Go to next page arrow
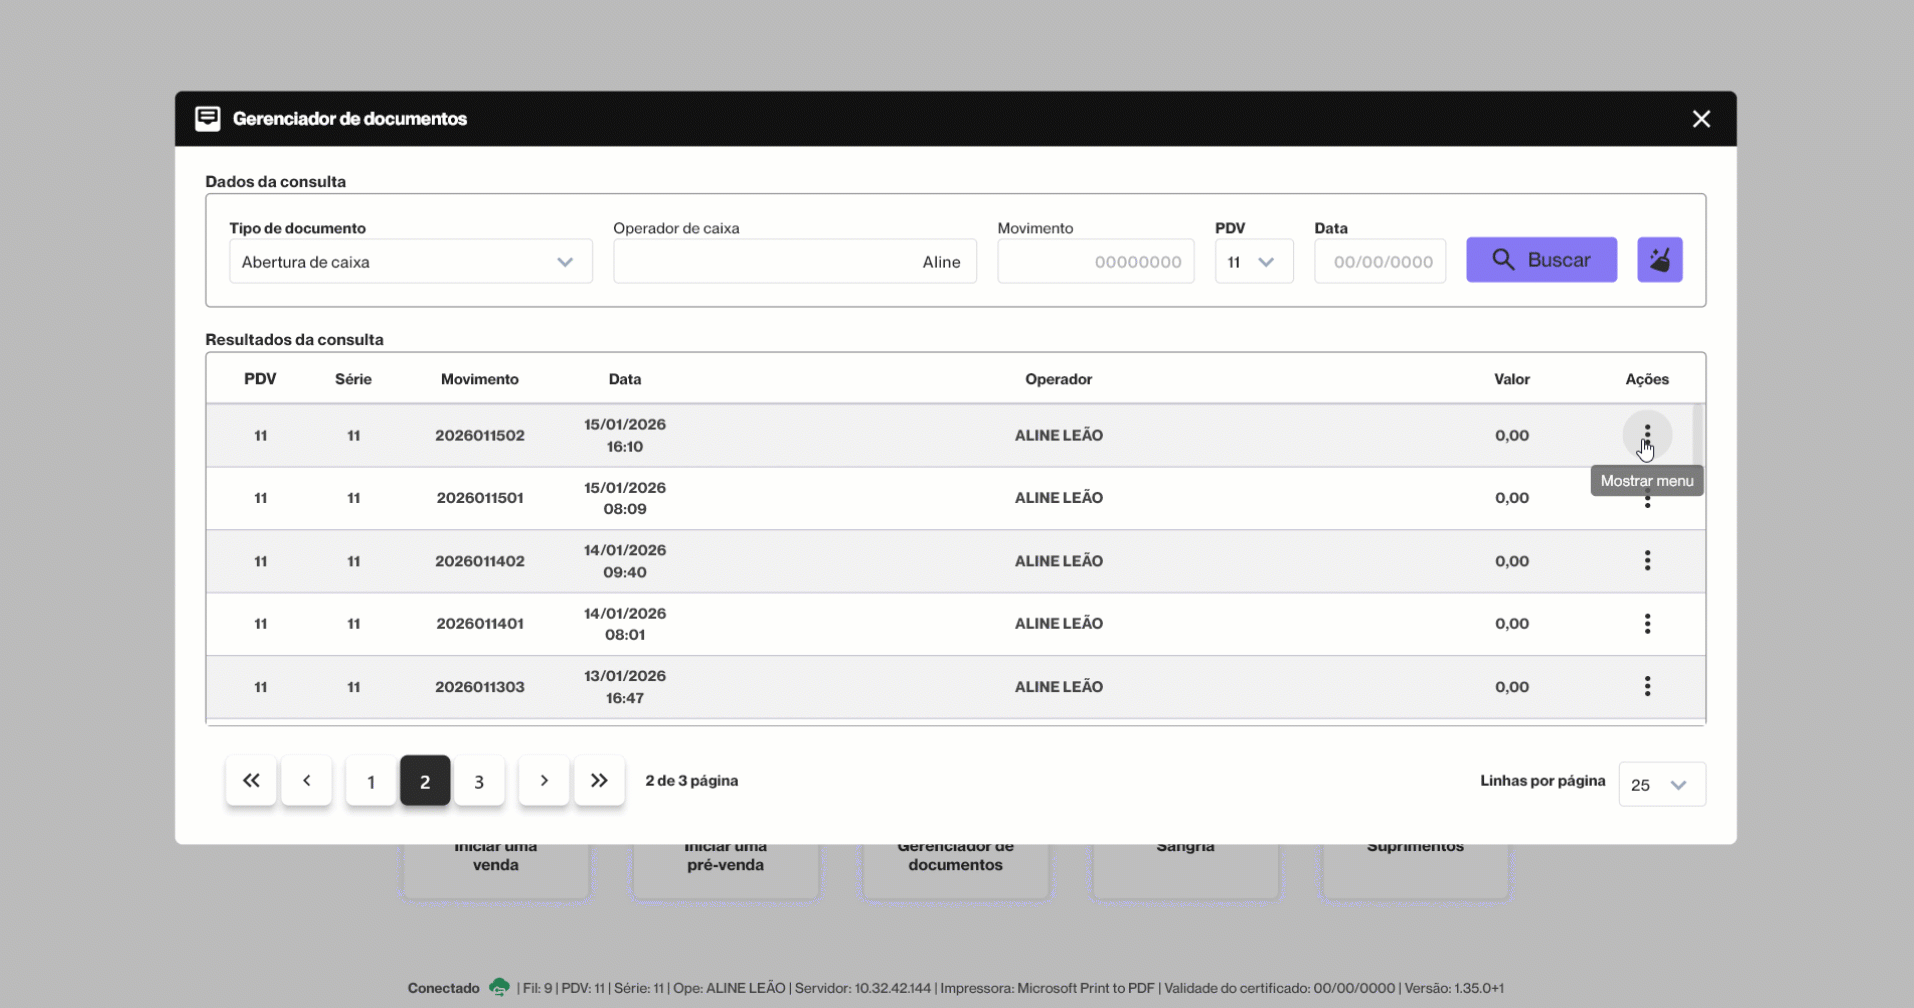This screenshot has width=1914, height=1008. click(543, 781)
